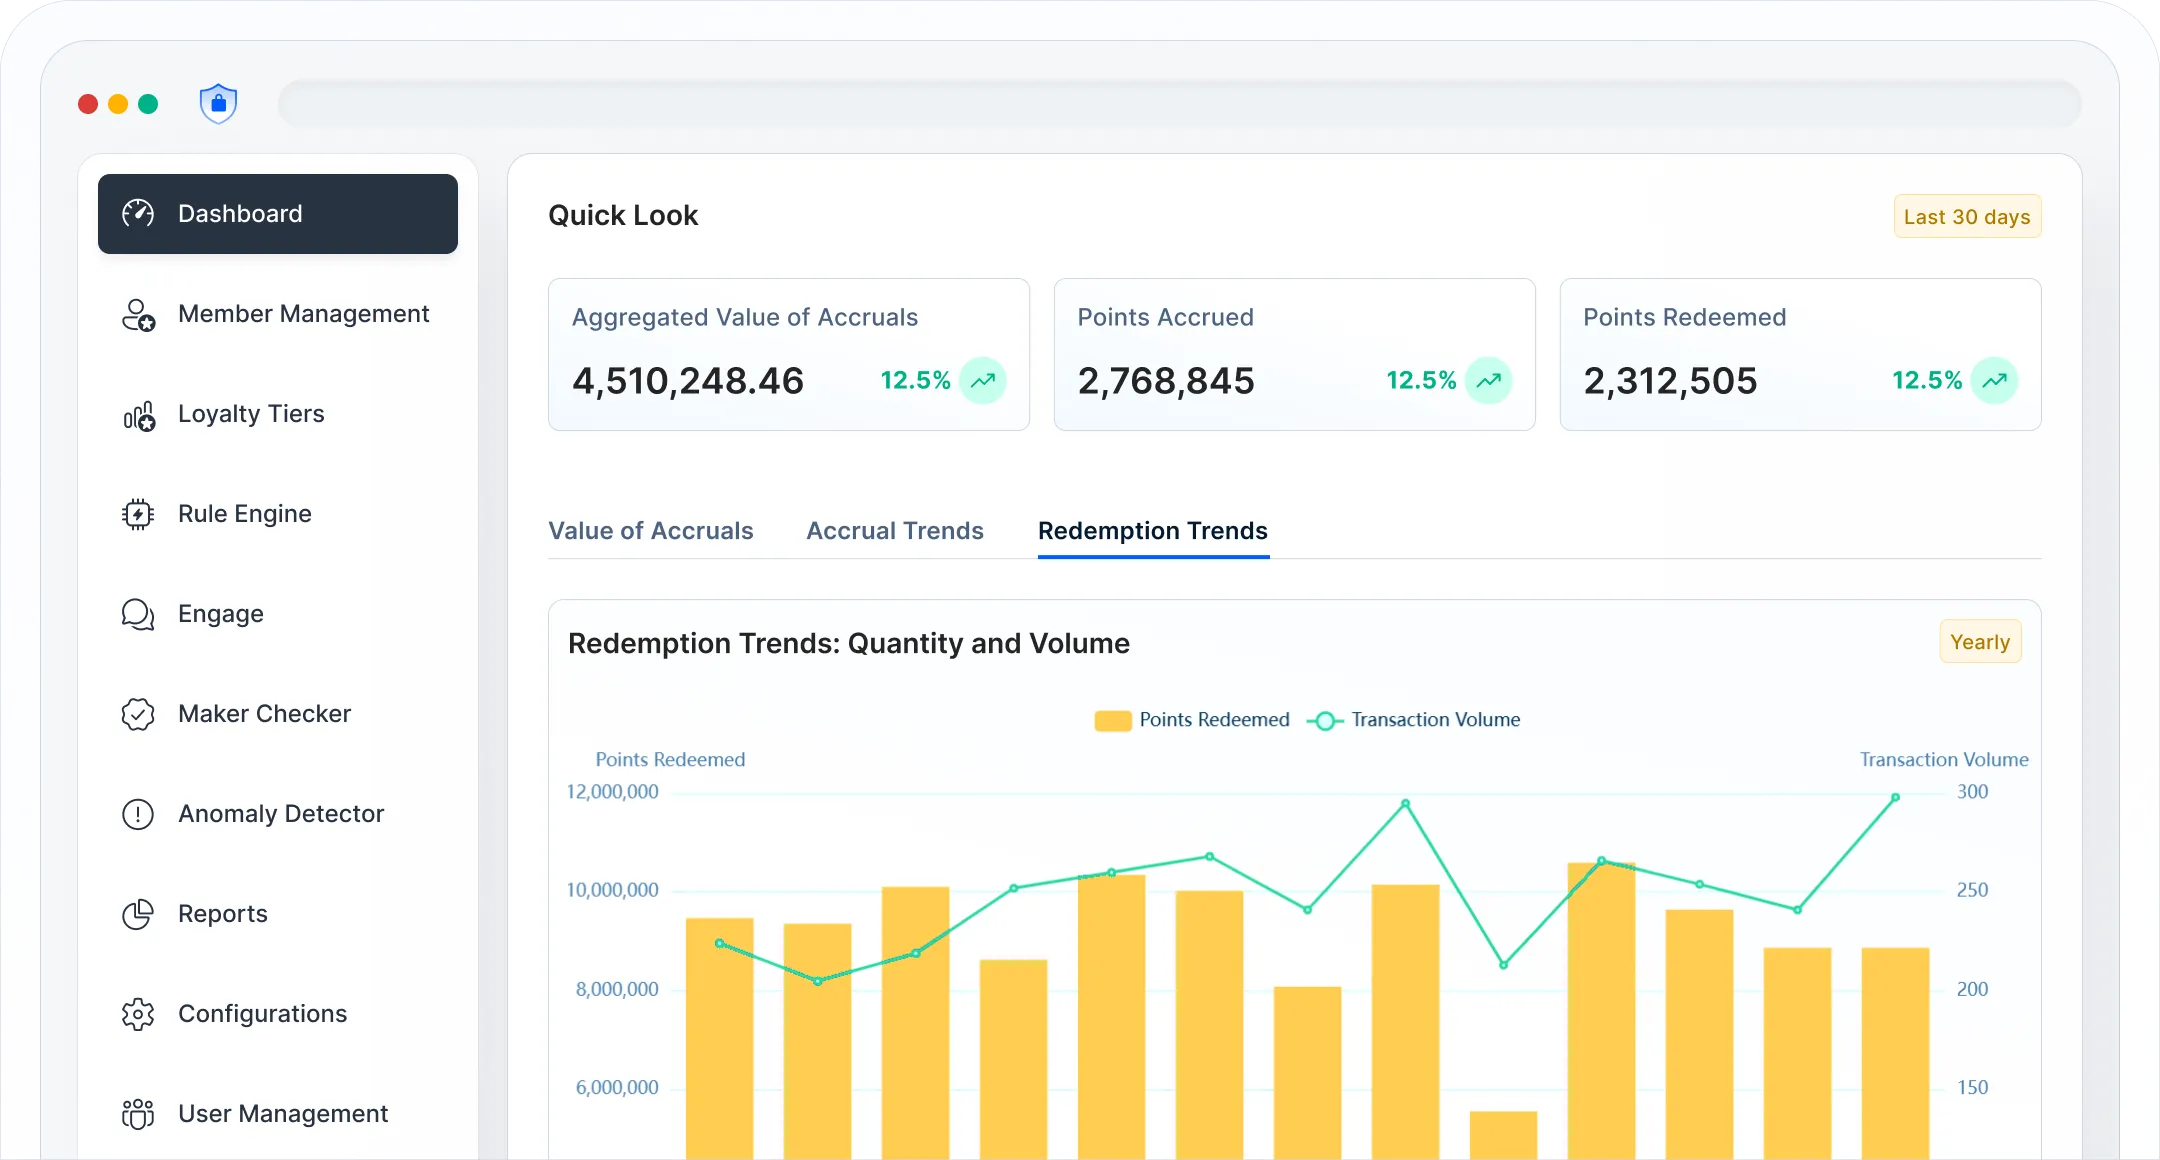Viewport: 2160px width, 1160px height.
Task: Toggle the Points Redeemed legend series
Action: (x=1192, y=720)
